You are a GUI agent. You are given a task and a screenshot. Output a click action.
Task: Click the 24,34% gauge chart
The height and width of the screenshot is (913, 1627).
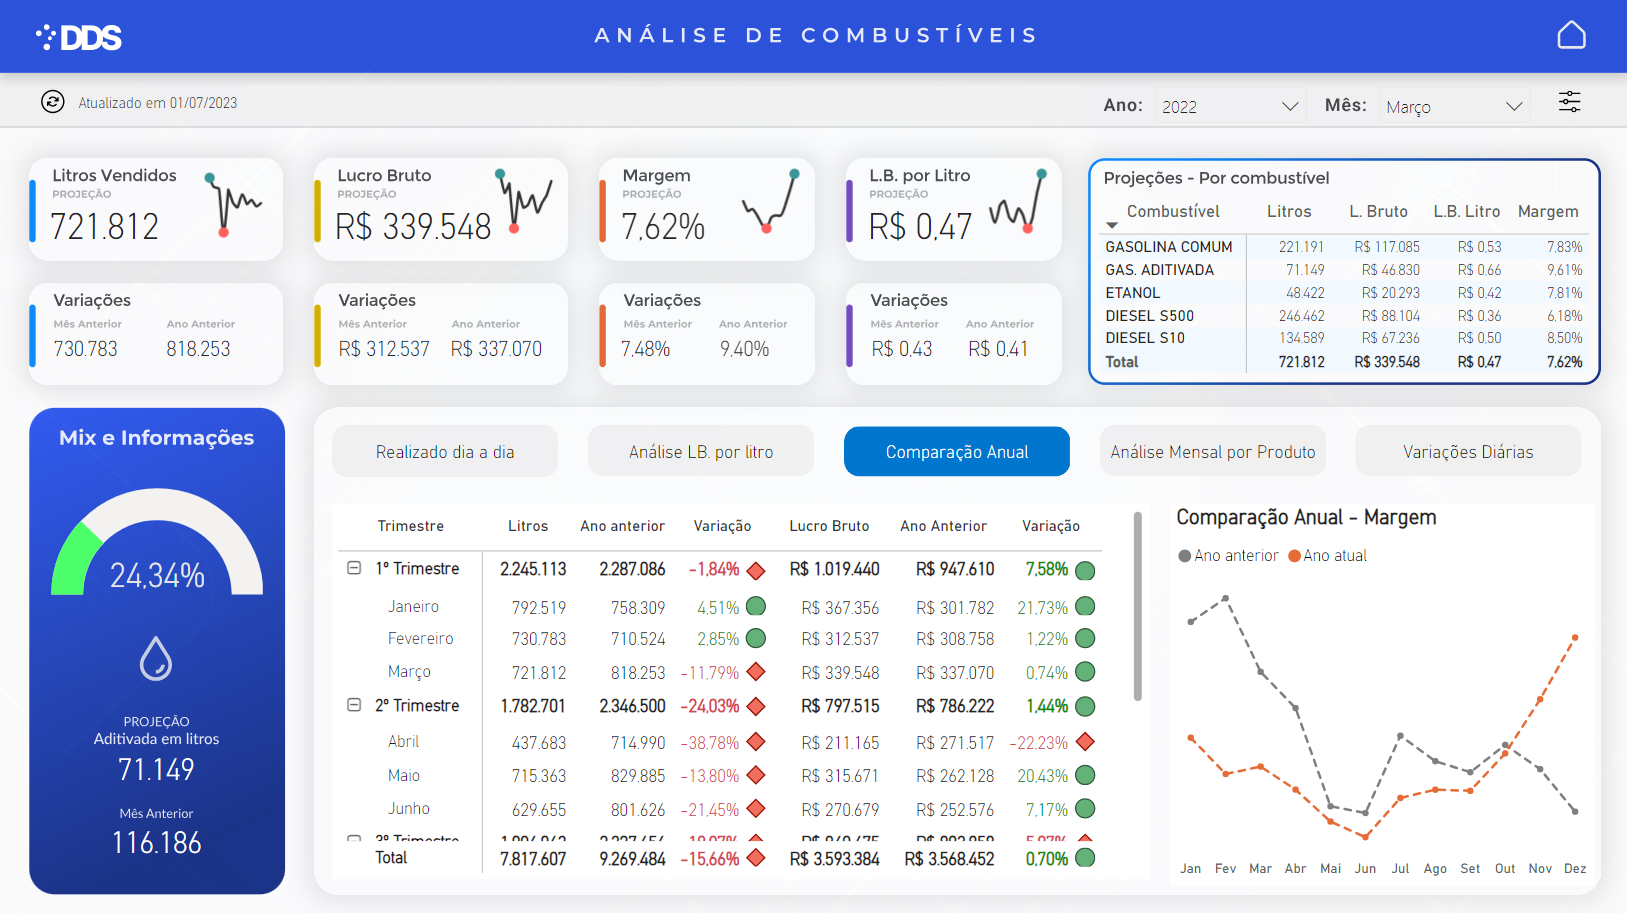click(157, 542)
